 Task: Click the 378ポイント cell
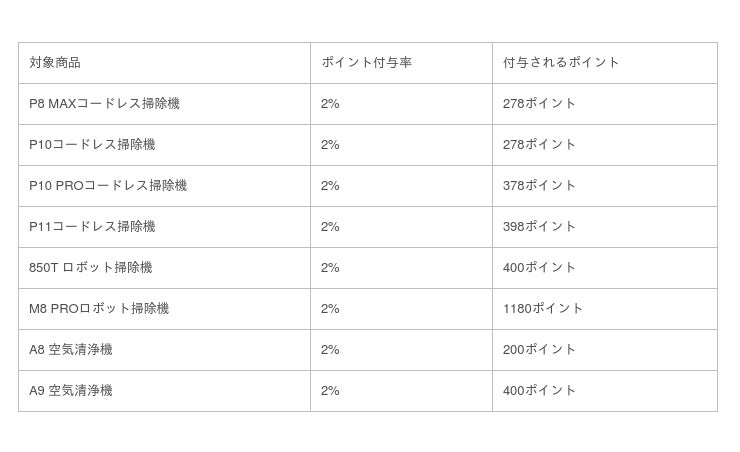pos(539,185)
